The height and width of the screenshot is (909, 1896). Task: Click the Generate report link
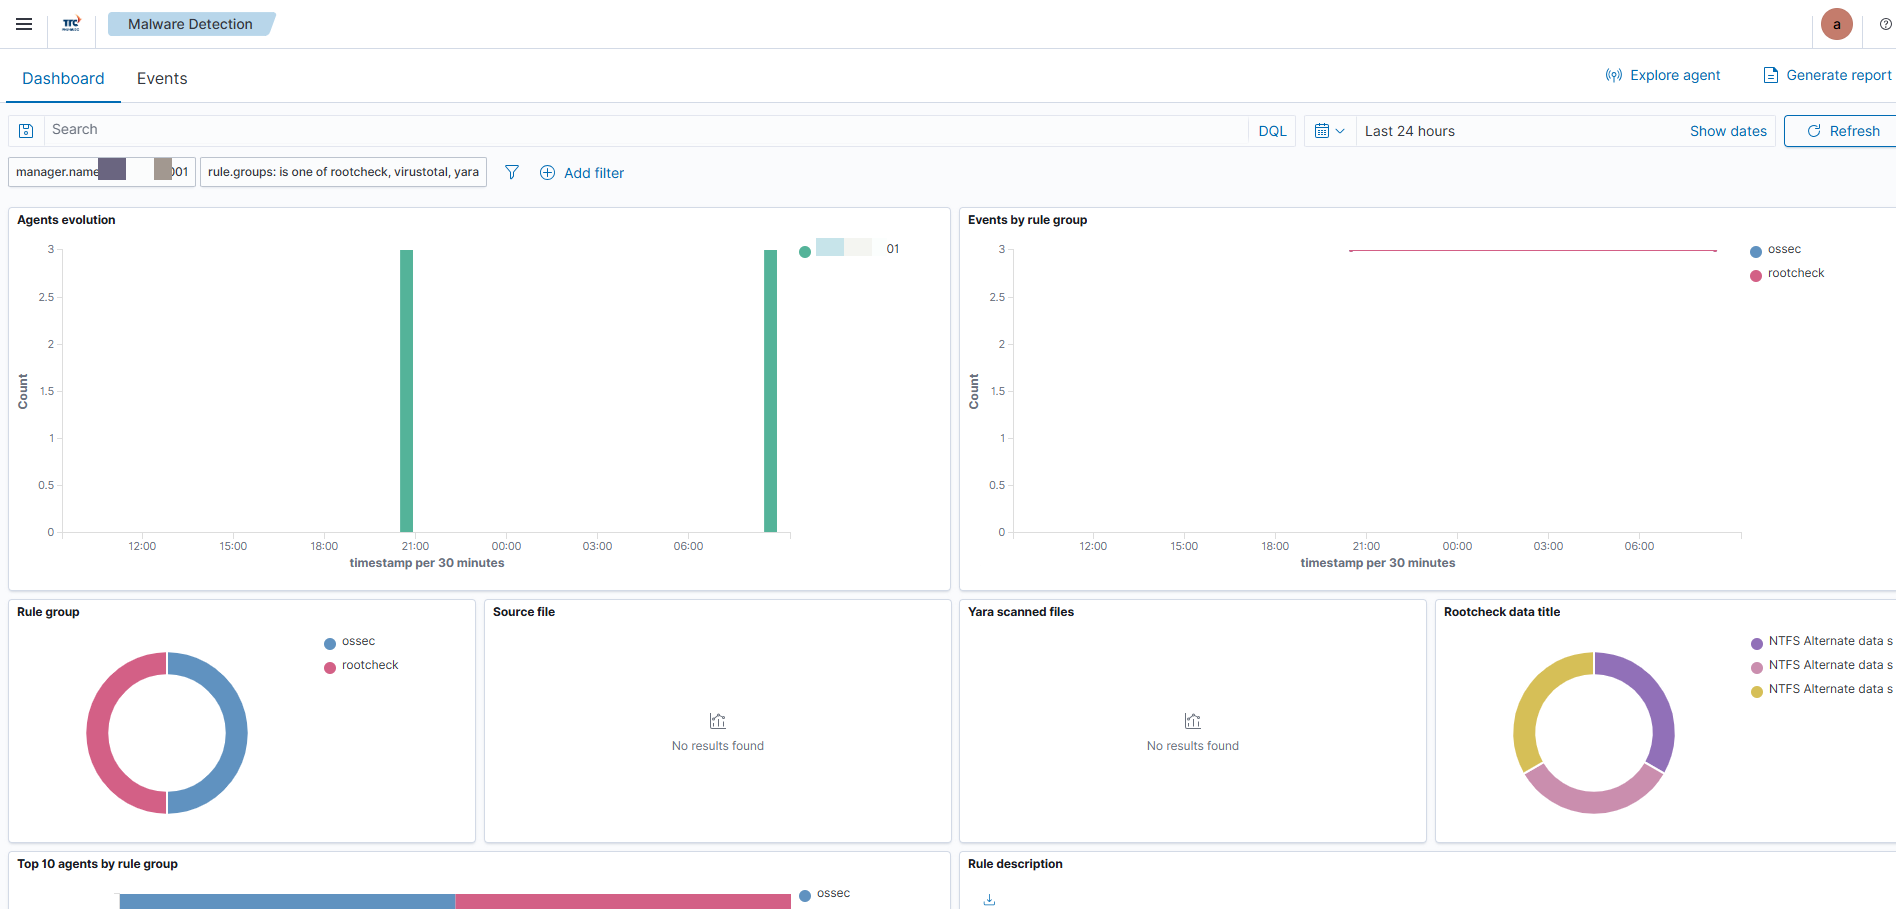click(1827, 75)
